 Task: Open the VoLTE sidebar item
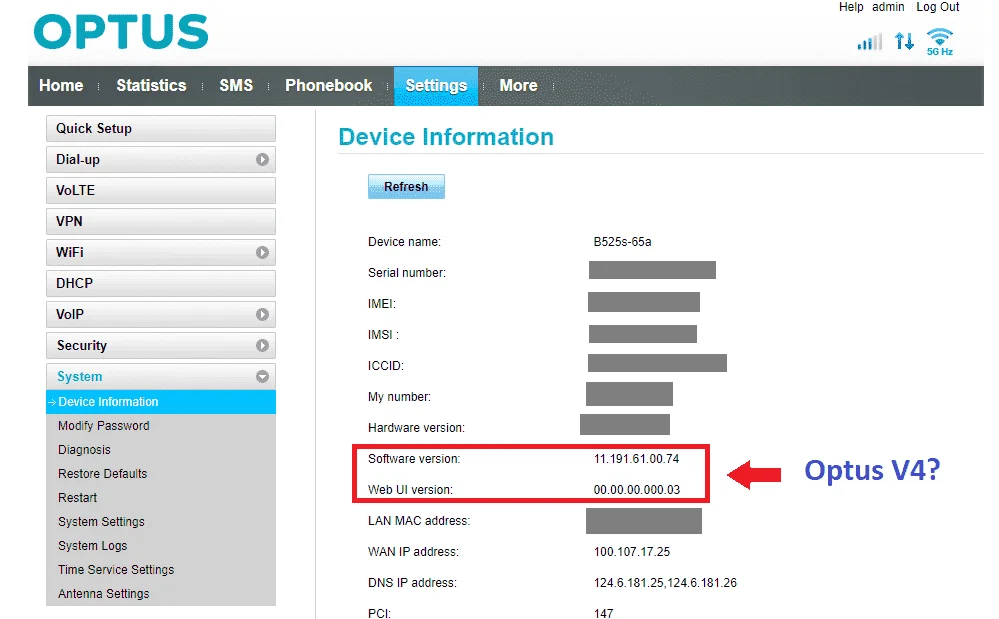point(161,190)
